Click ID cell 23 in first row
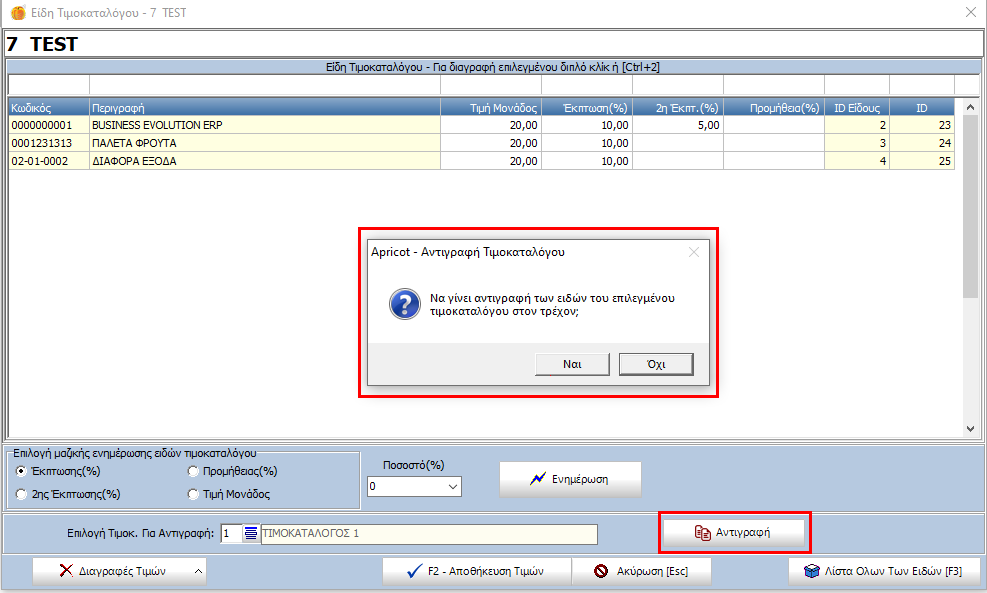 click(x=922, y=125)
